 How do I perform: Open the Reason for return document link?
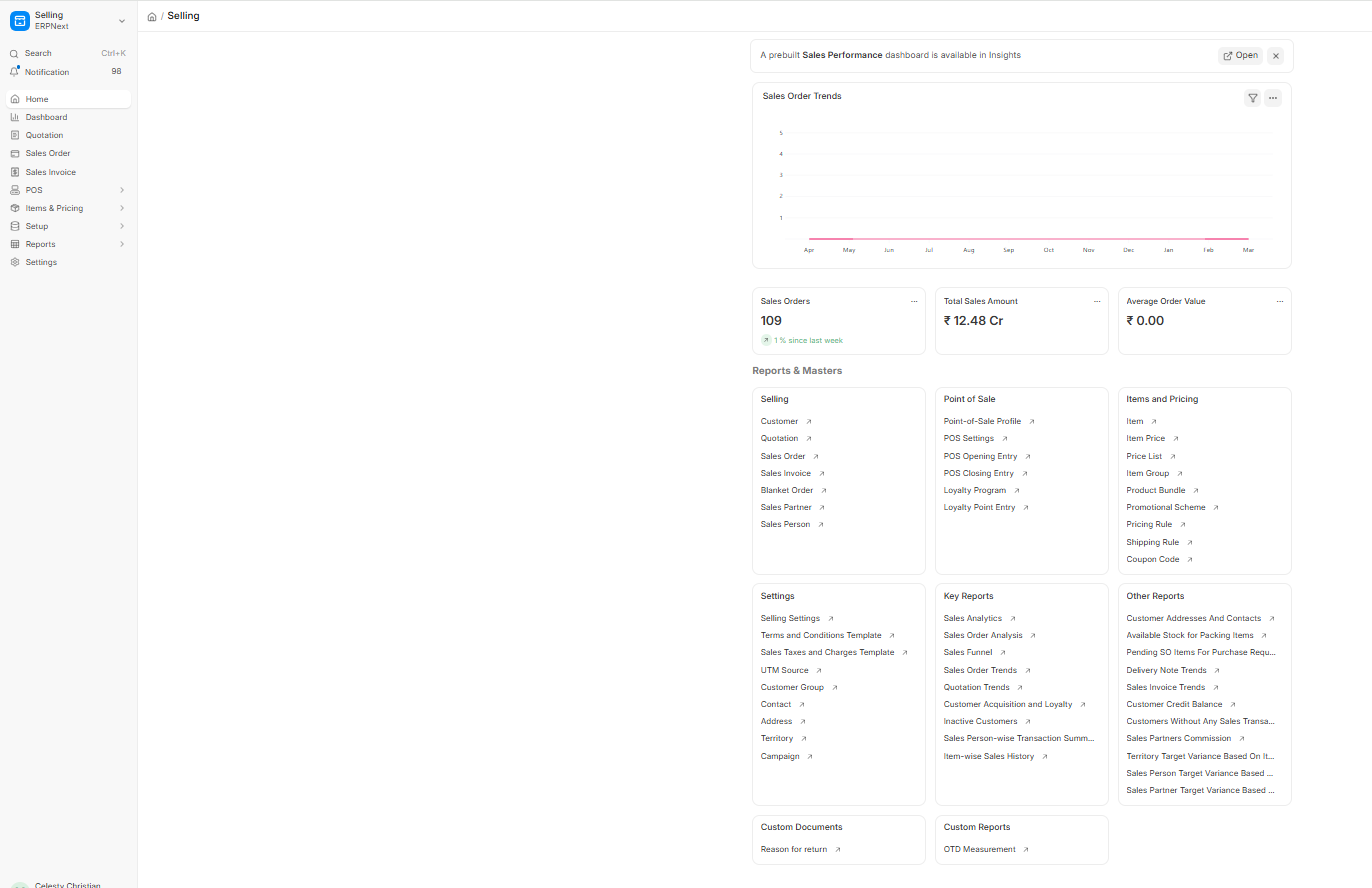click(794, 850)
